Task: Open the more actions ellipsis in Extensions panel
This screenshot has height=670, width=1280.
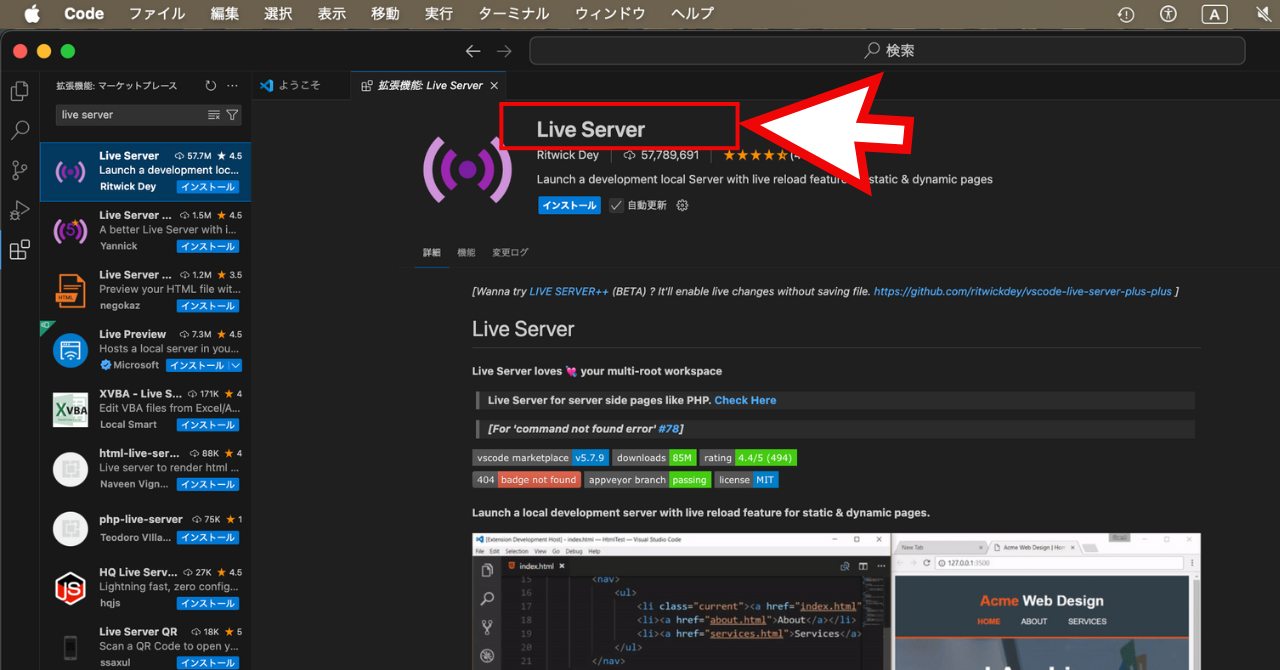Action: 232,86
